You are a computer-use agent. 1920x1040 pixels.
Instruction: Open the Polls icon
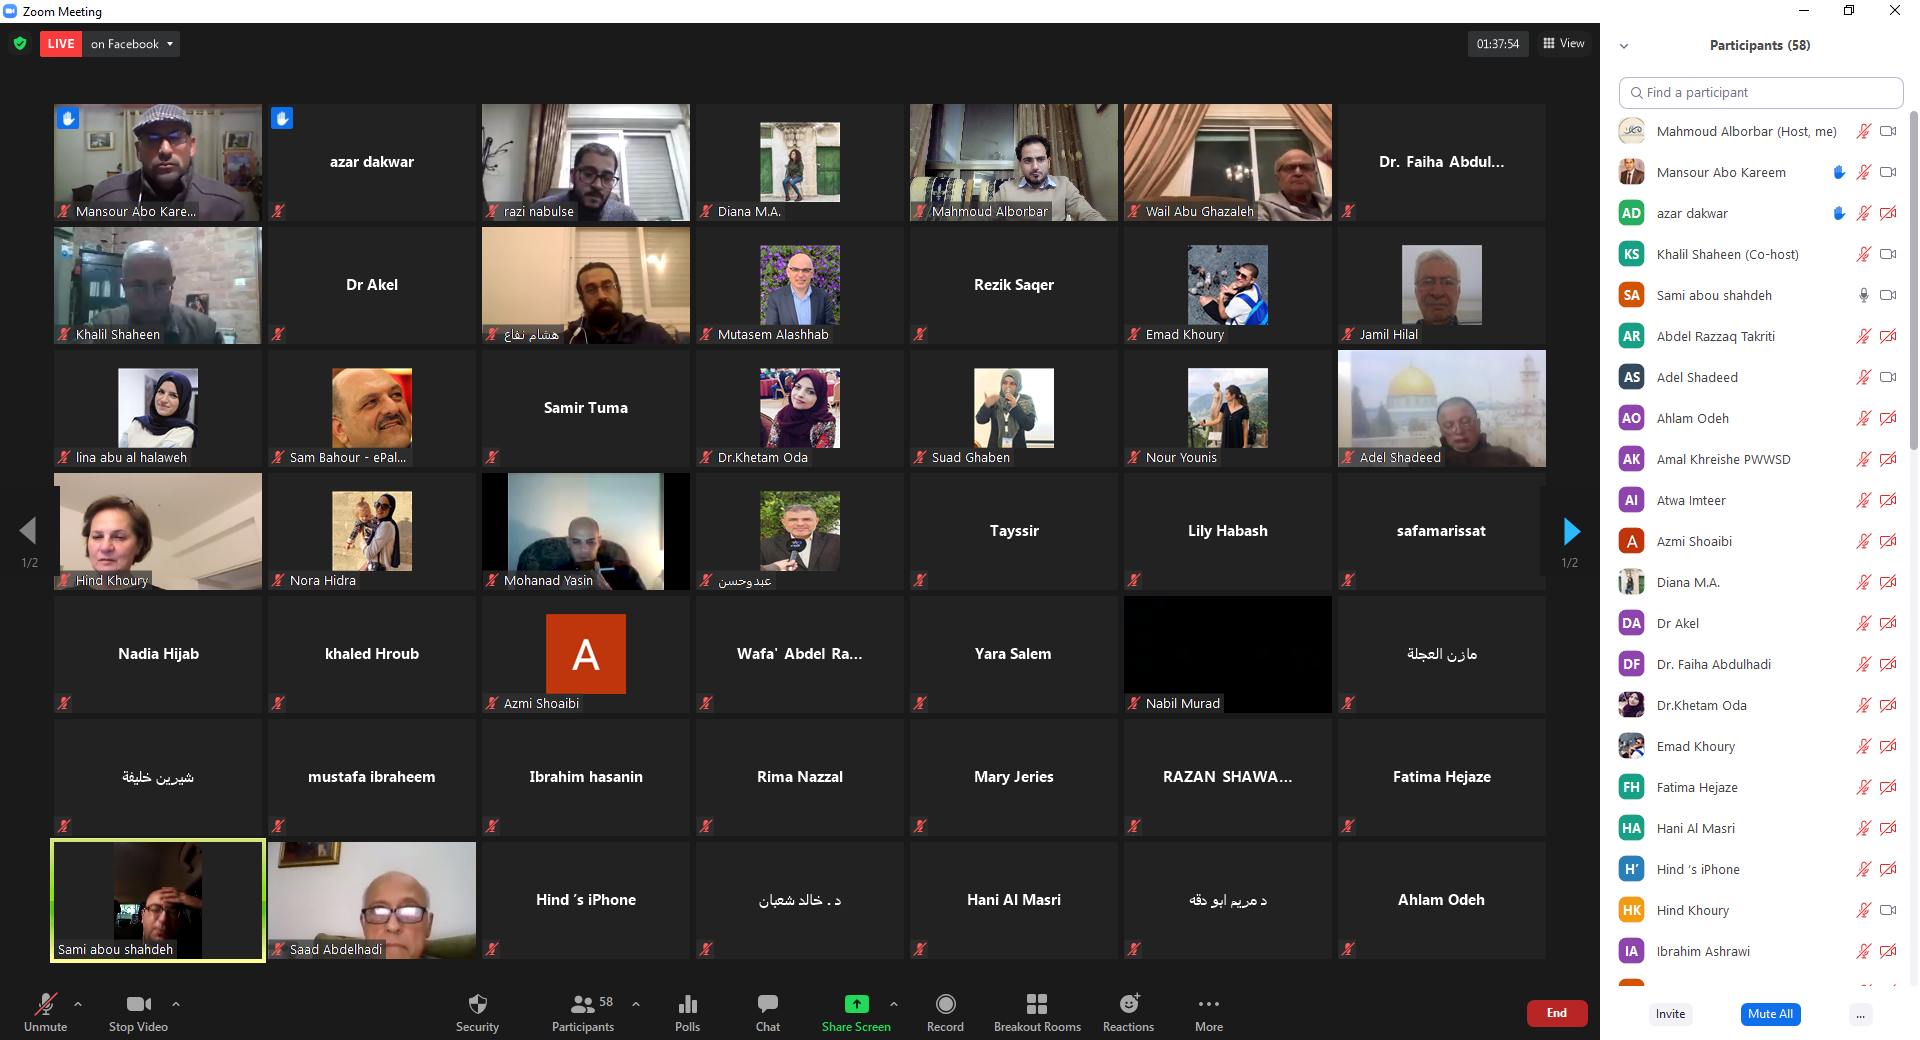coord(687,1005)
